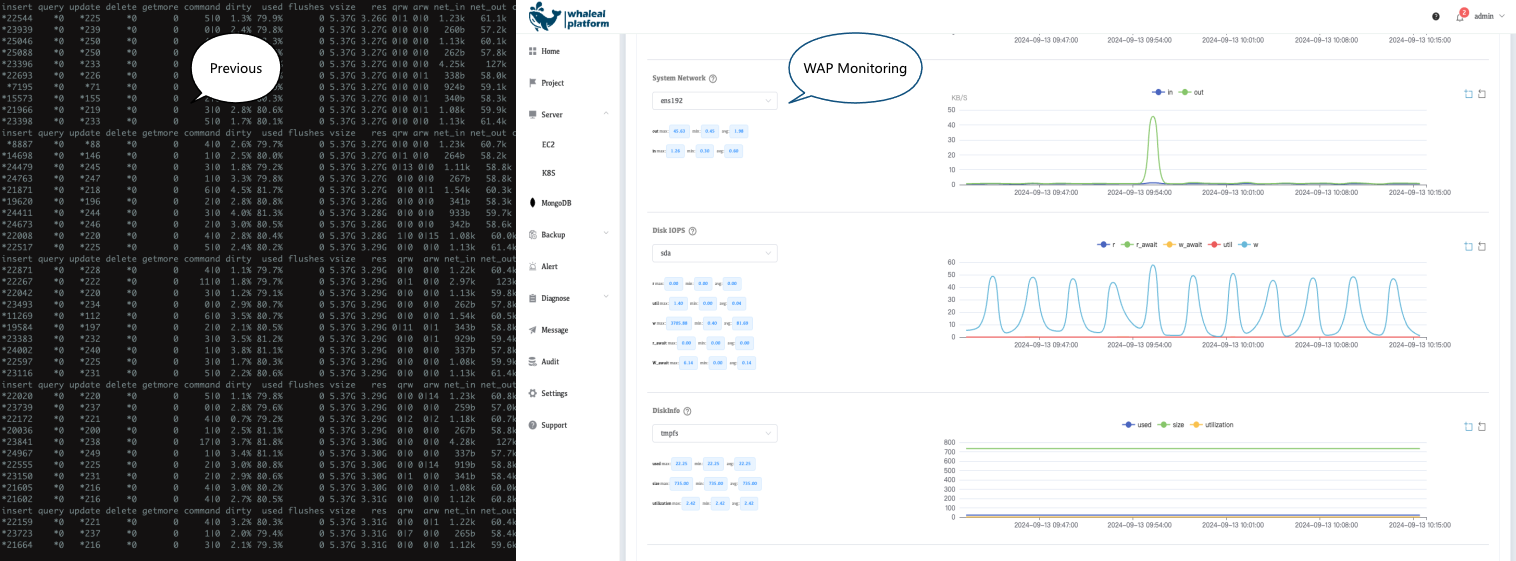This screenshot has width=1516, height=561.
Task: Open the Project sidebar flag icon
Action: pyautogui.click(x=532, y=83)
